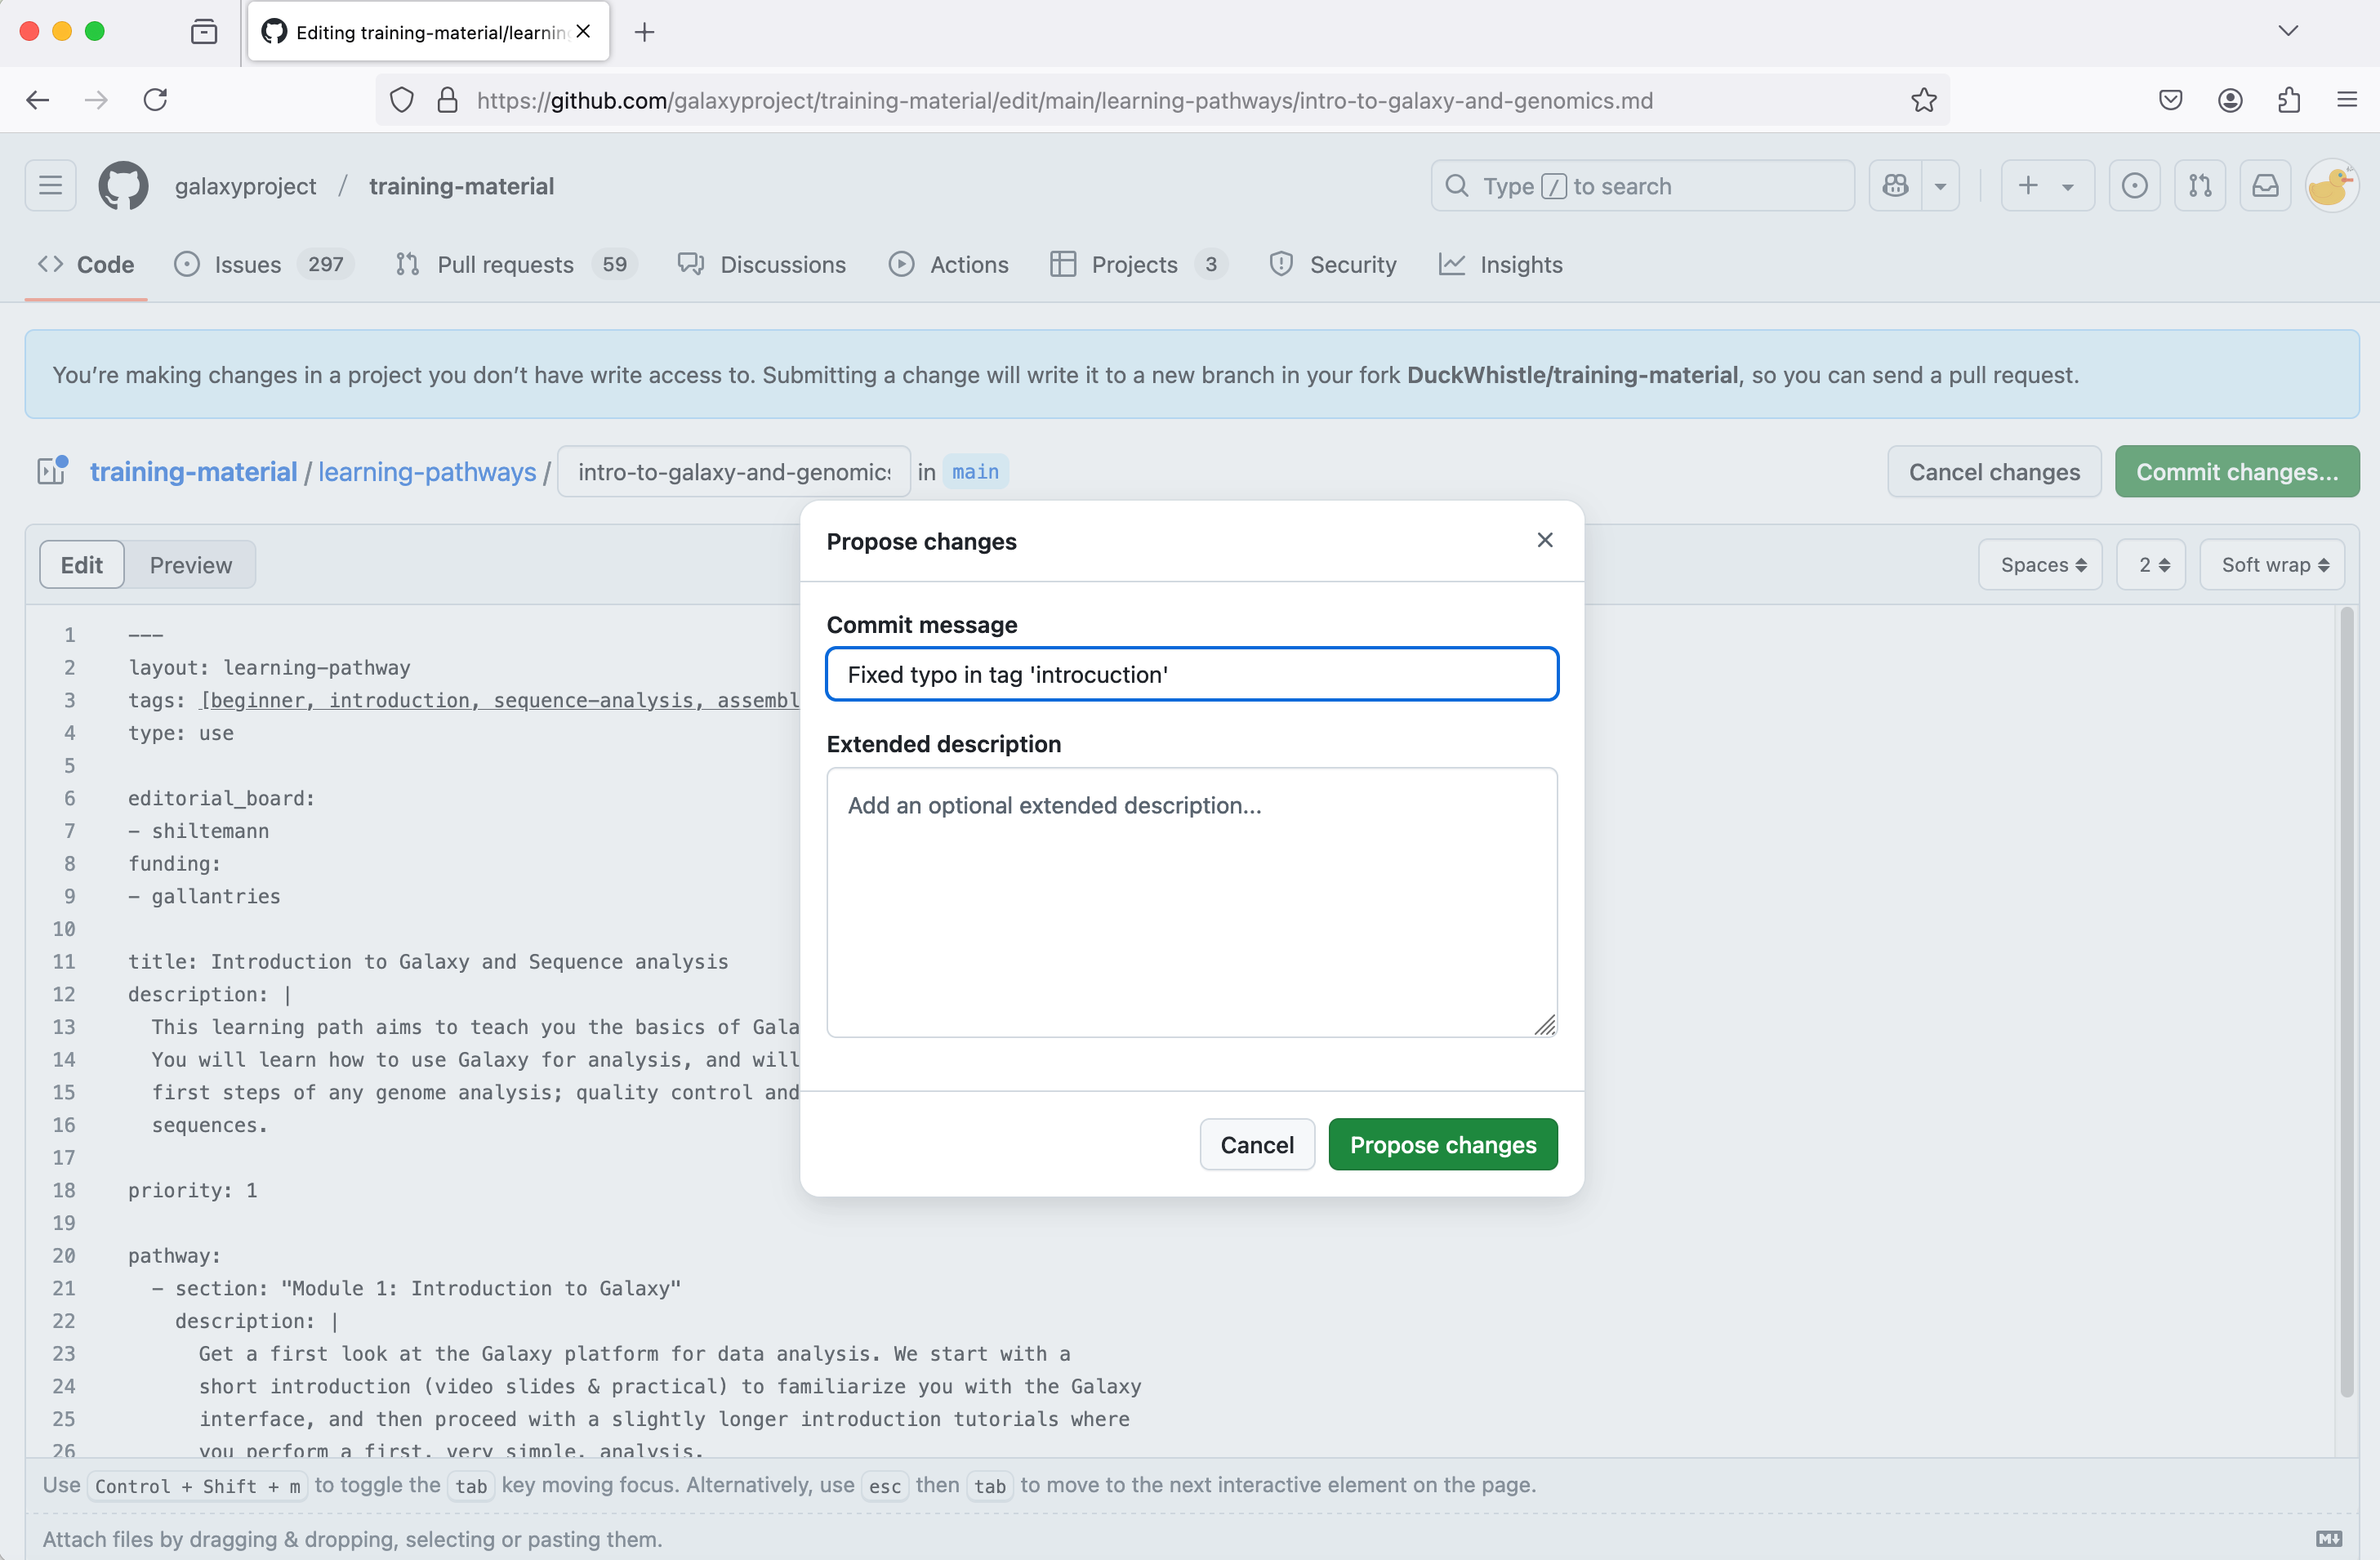This screenshot has width=2380, height=1560.
Task: Switch to the Preview editor tab
Action: tap(191, 565)
